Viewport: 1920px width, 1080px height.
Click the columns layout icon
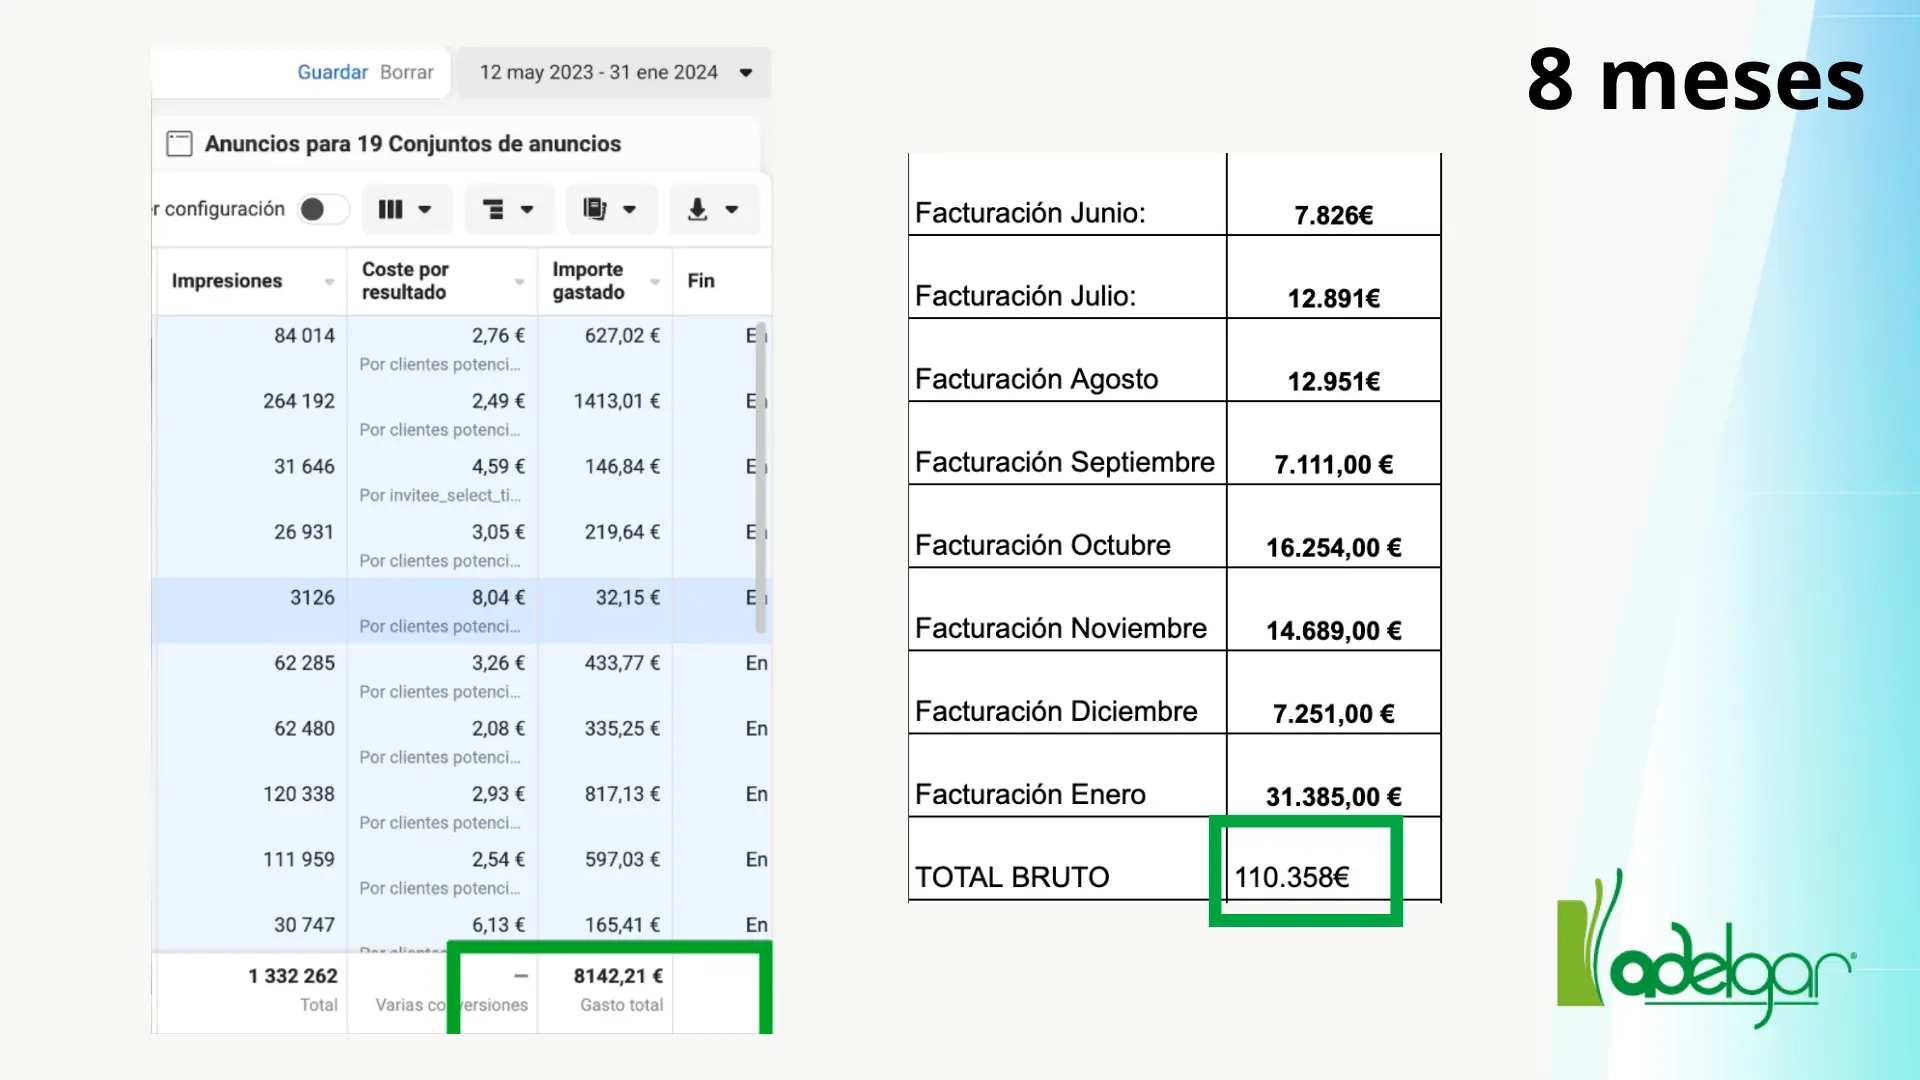click(x=391, y=210)
